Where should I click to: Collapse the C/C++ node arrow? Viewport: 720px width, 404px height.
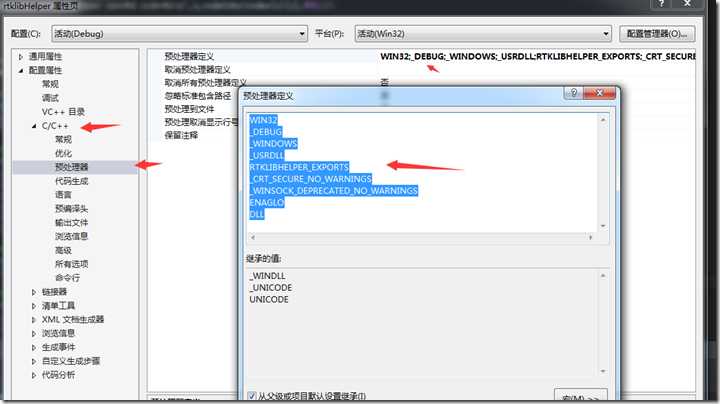coord(34,126)
